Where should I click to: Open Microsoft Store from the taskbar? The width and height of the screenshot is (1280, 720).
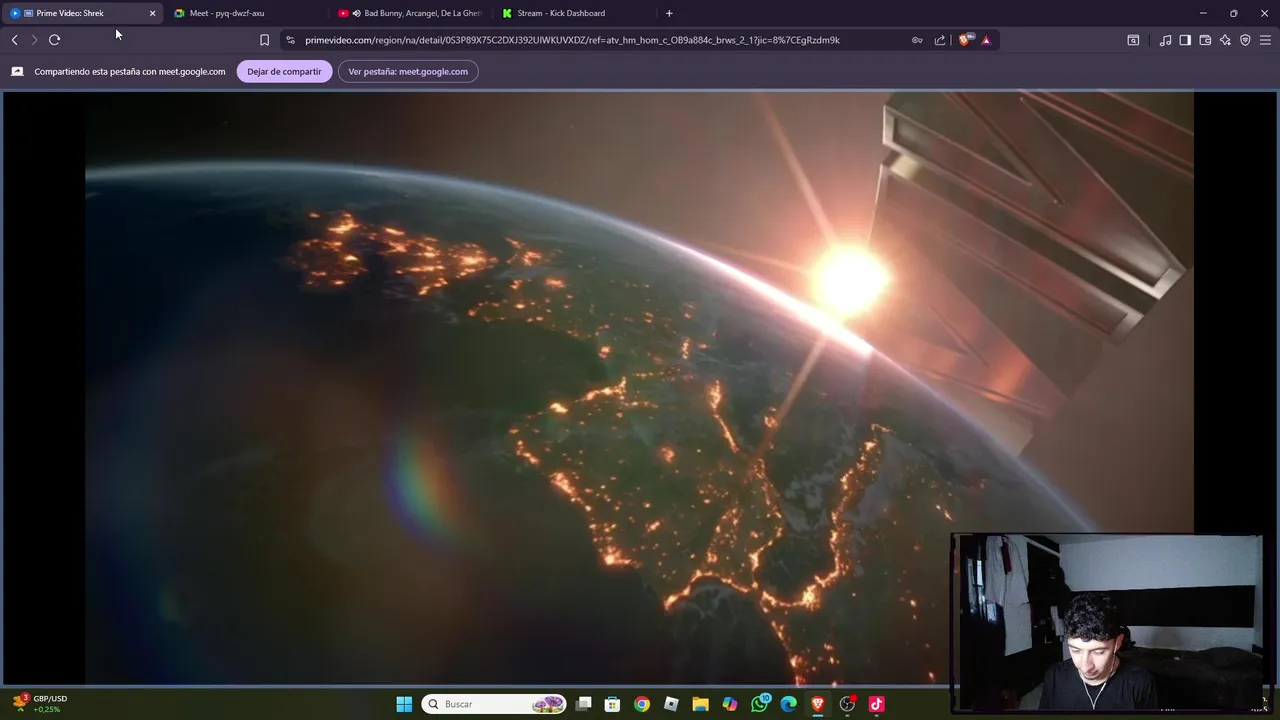612,704
